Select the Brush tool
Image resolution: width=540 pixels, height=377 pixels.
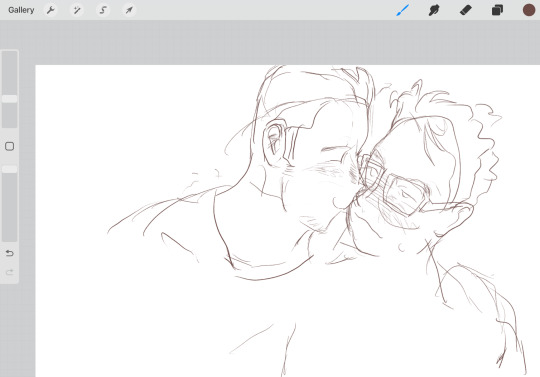(402, 10)
